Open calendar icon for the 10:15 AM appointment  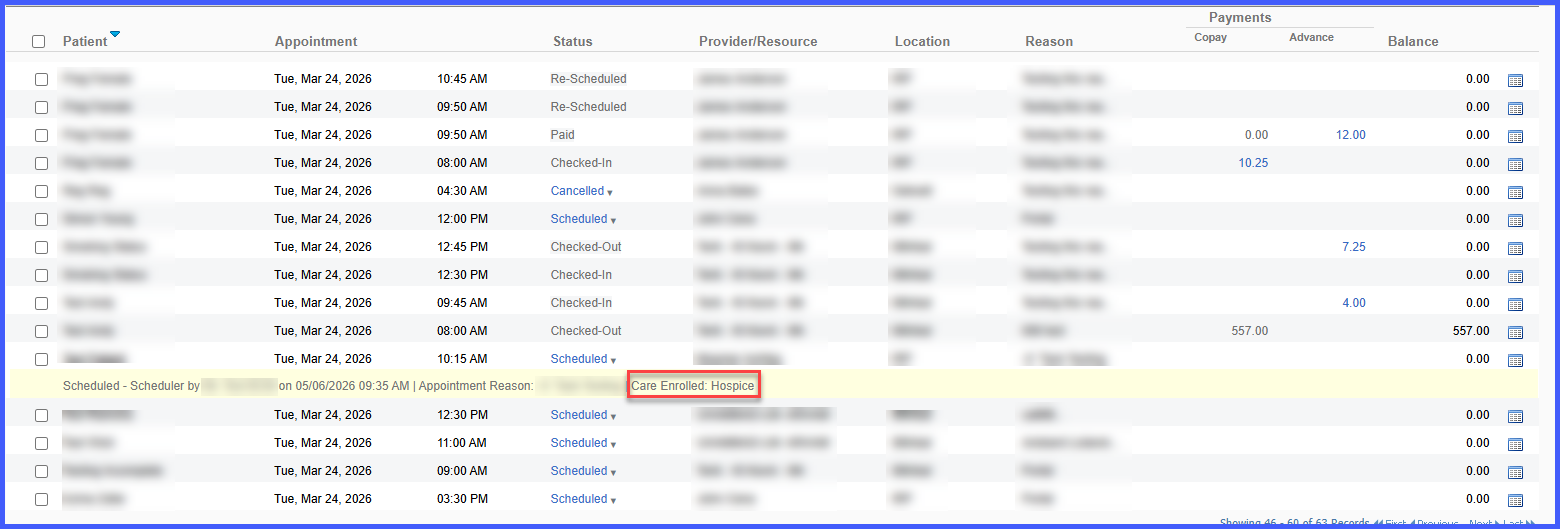tap(1515, 360)
